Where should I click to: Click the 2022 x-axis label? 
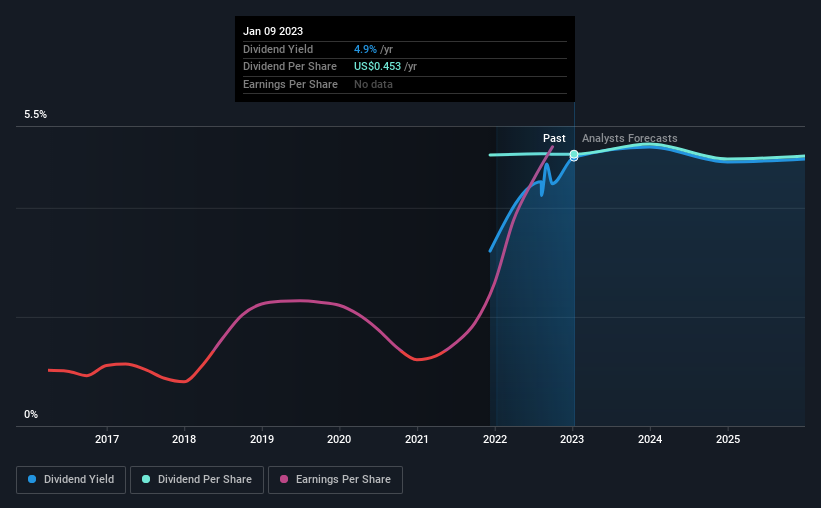click(x=495, y=439)
